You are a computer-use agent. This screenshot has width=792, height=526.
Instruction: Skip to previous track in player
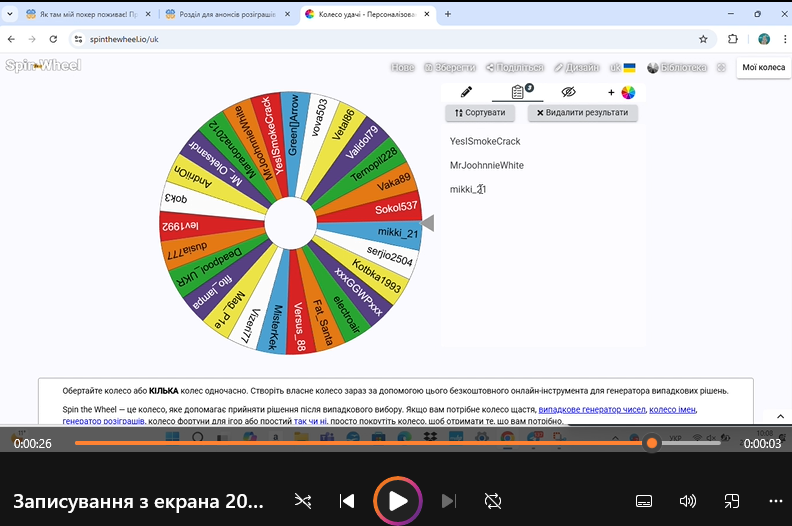point(347,500)
